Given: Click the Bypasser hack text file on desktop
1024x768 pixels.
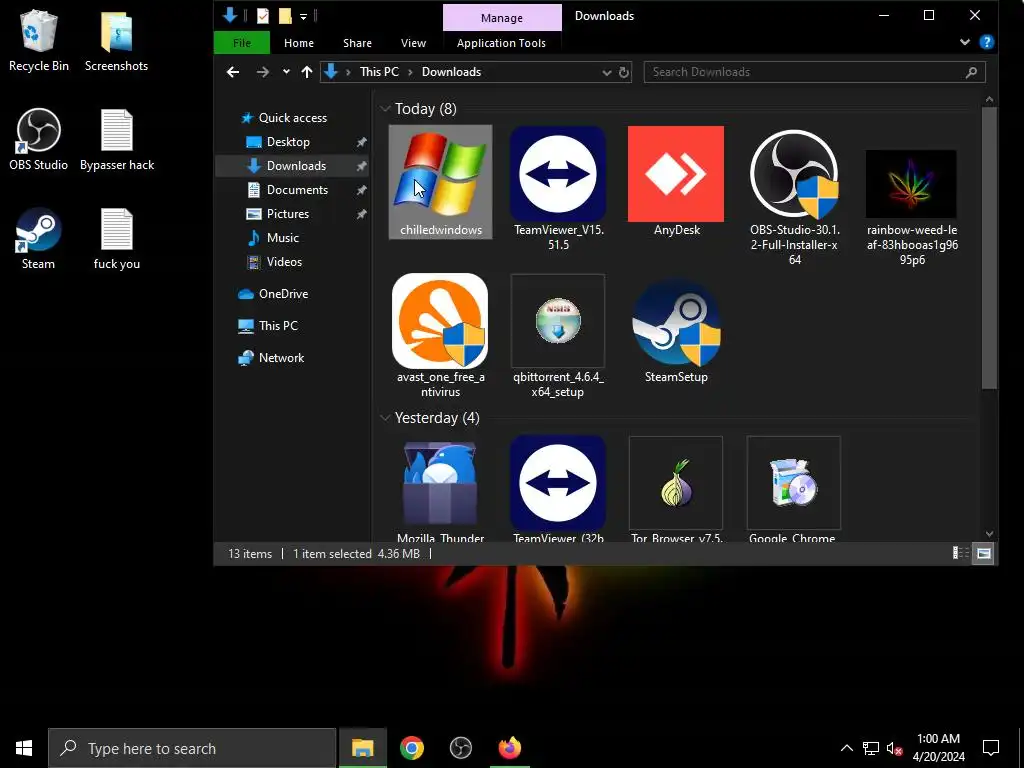Looking at the screenshot, I should click(117, 140).
